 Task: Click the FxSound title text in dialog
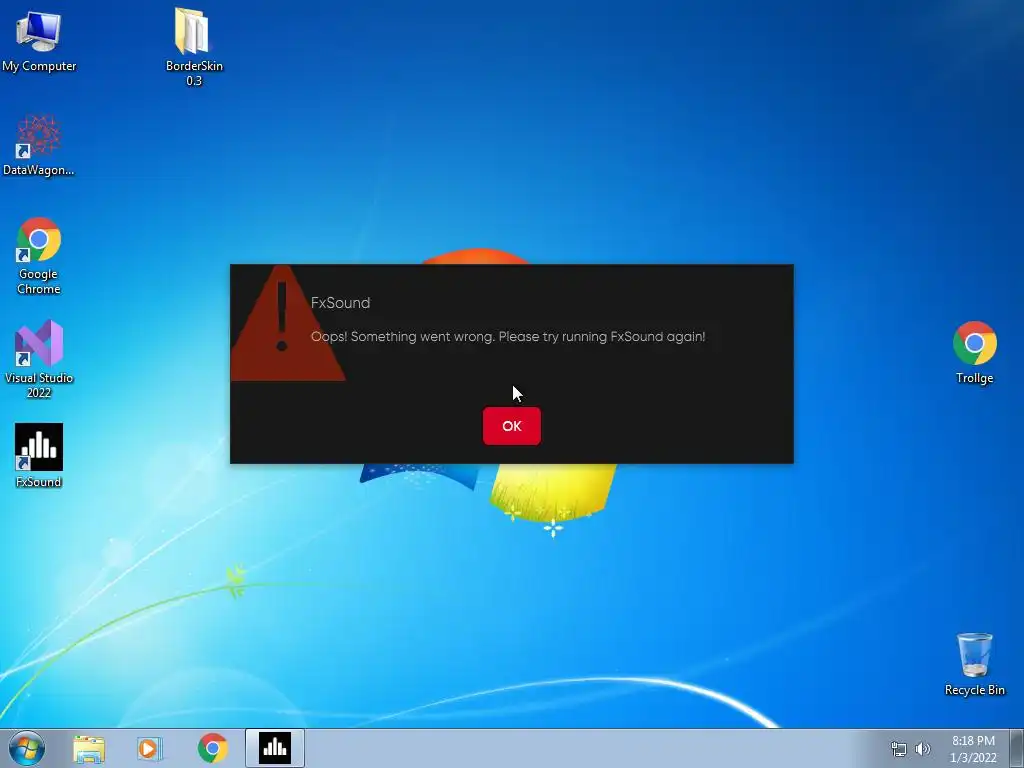(340, 303)
